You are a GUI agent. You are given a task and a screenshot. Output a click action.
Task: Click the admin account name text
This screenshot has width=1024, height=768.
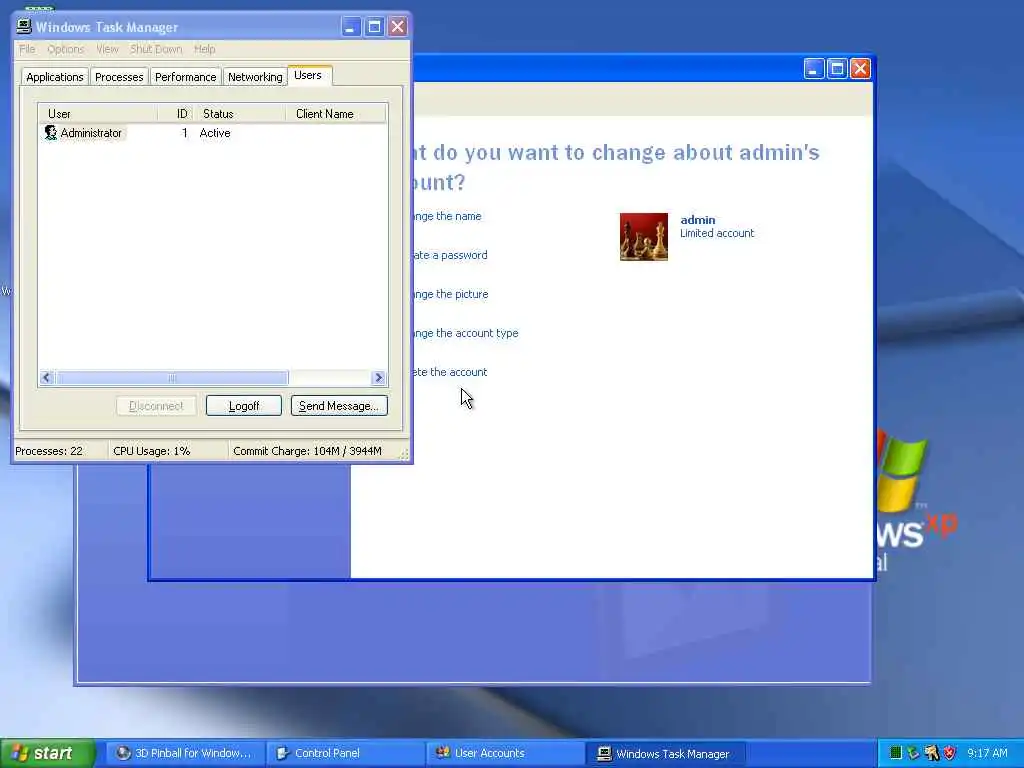click(x=697, y=220)
